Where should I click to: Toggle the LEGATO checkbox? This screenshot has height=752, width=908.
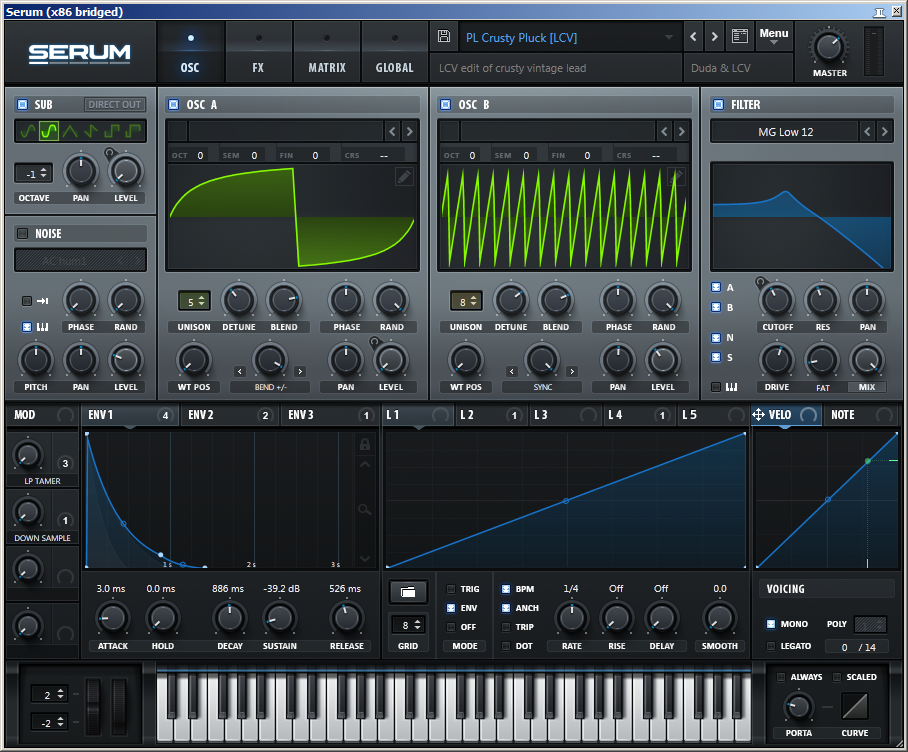point(770,647)
